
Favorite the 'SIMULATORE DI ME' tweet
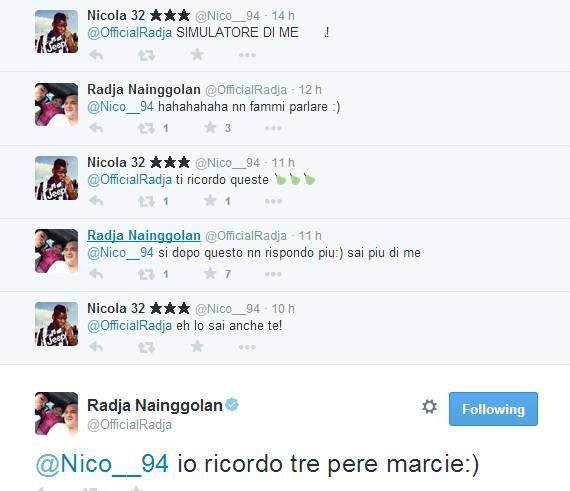pyautogui.click(x=197, y=55)
